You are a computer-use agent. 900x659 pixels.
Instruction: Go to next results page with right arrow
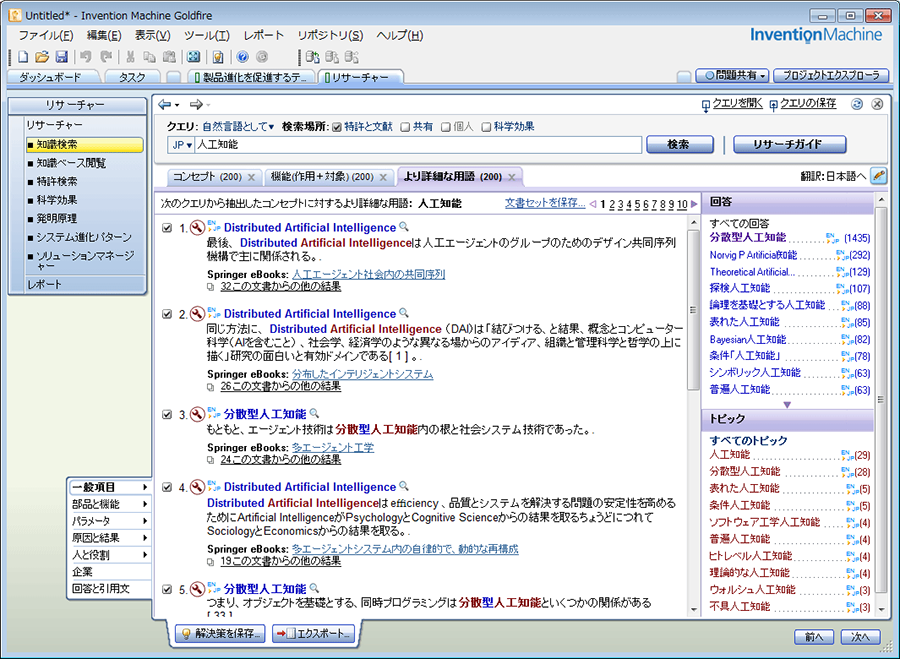coord(694,204)
